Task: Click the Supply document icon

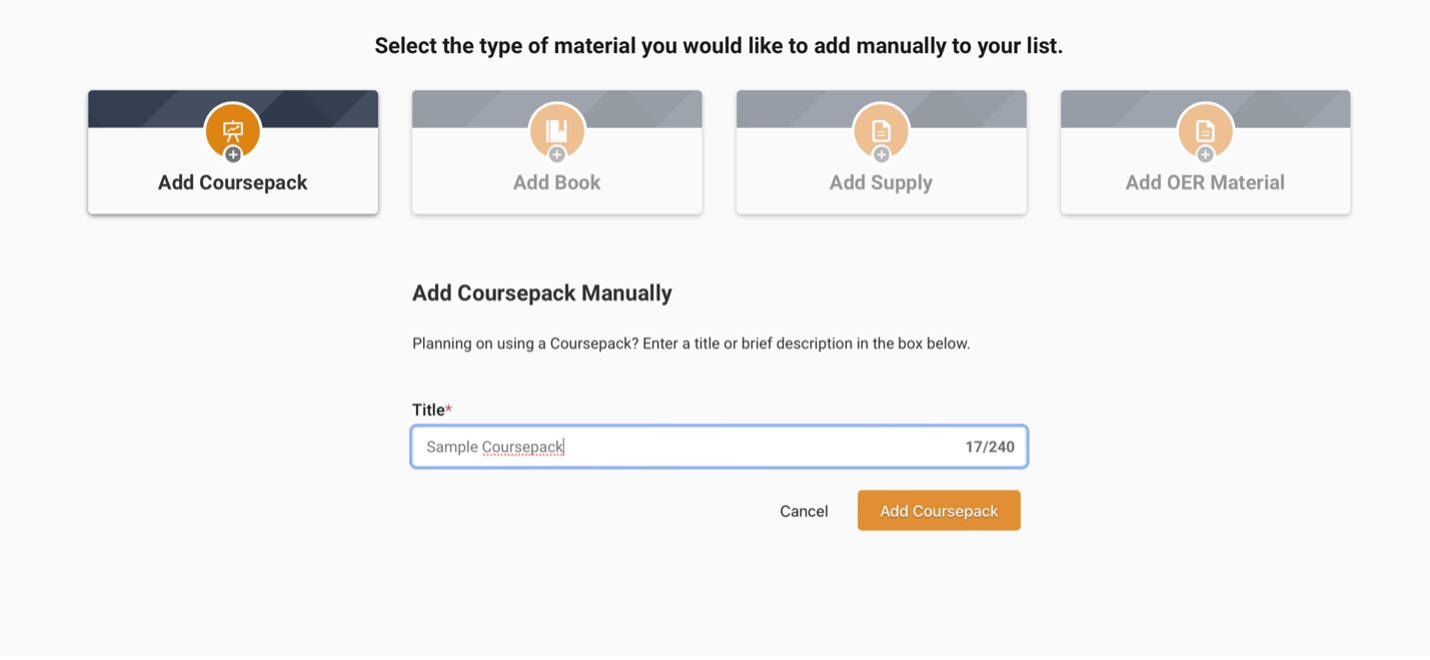Action: (x=880, y=128)
